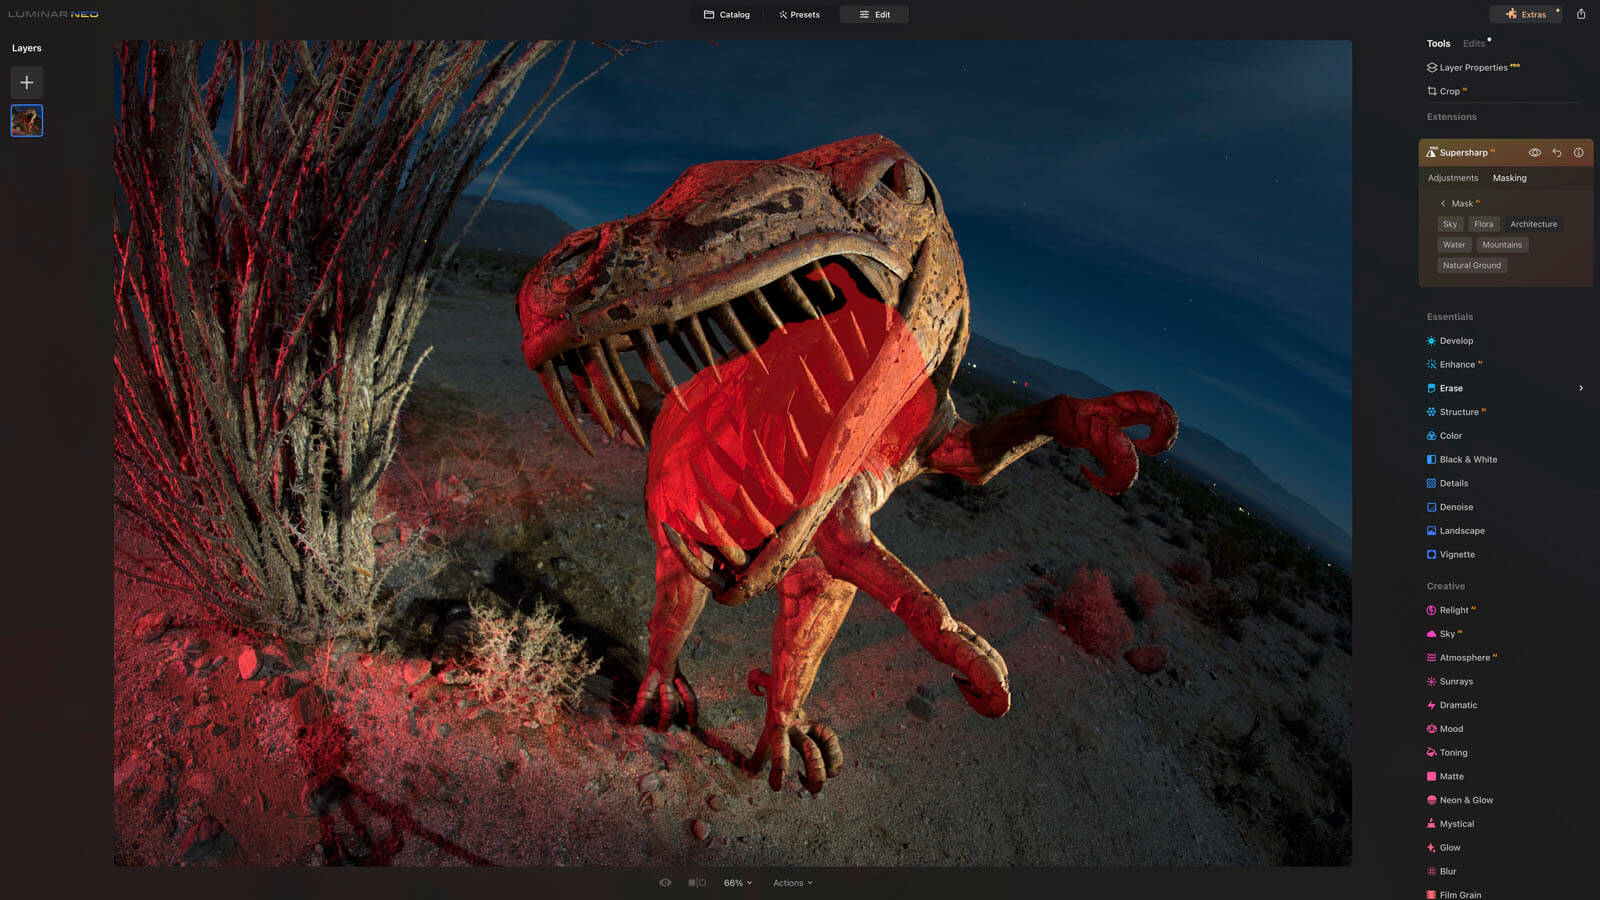The height and width of the screenshot is (900, 1600).
Task: Reset Supersharp adjustments with the undo arrow
Action: pyautogui.click(x=1557, y=153)
